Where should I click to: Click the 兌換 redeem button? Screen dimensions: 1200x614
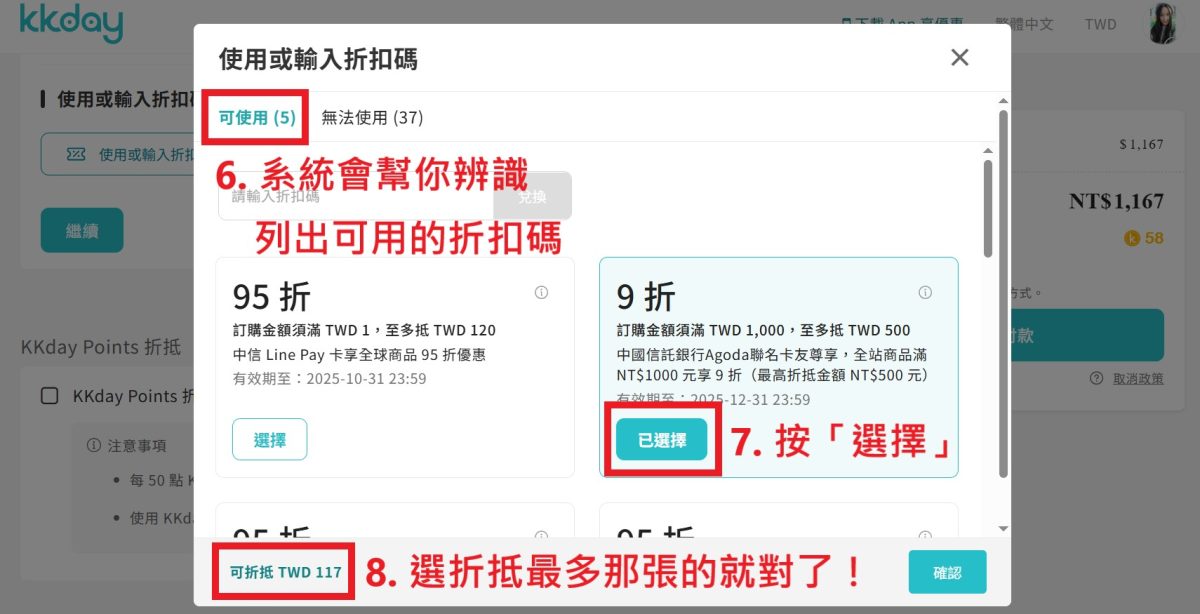[x=532, y=197]
